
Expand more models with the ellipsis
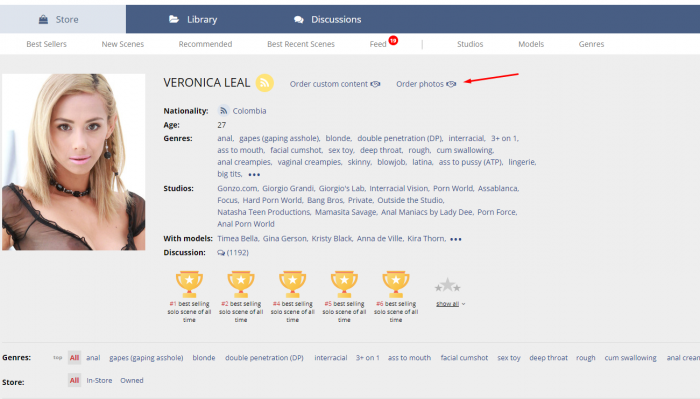[456, 239]
